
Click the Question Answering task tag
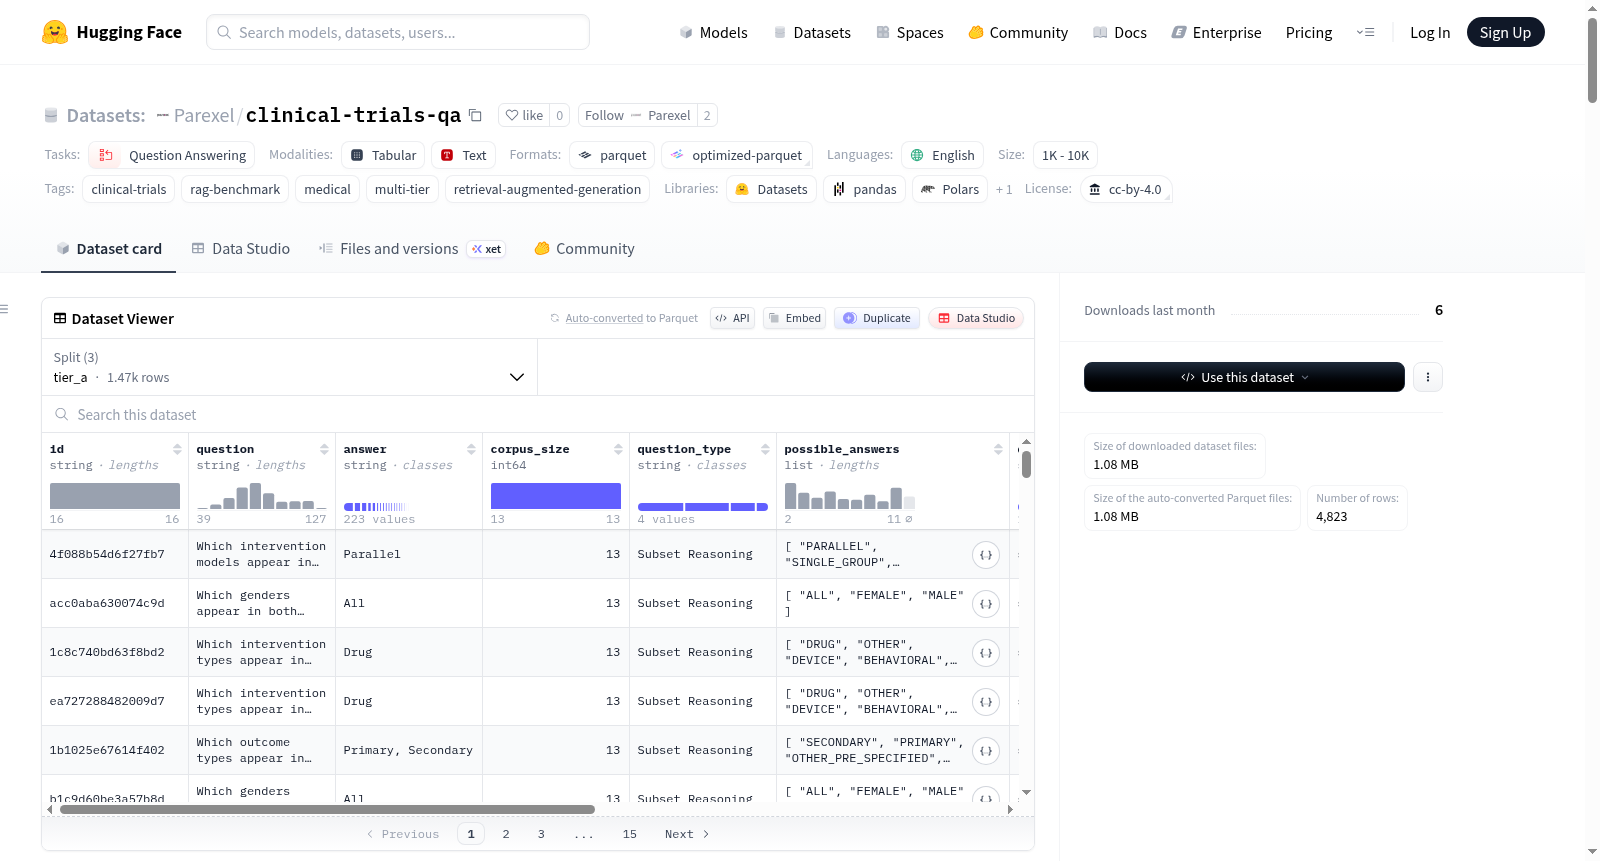click(171, 155)
